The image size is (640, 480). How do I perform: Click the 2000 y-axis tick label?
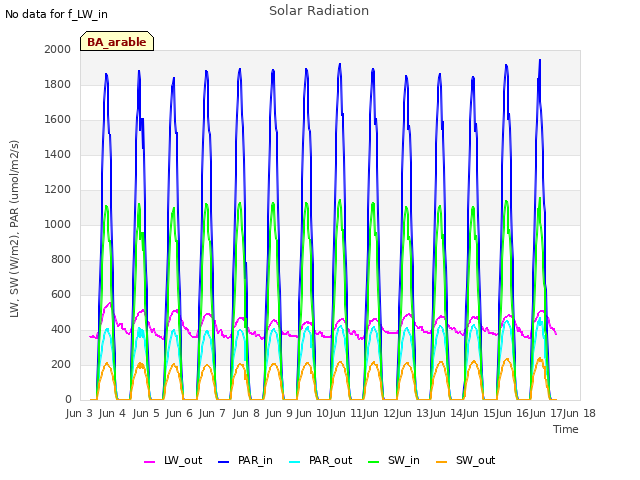tap(58, 49)
